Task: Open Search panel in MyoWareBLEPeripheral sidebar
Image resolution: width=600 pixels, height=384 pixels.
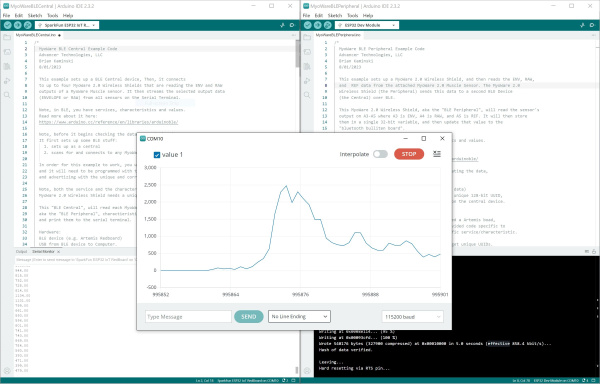Action: click(x=307, y=95)
